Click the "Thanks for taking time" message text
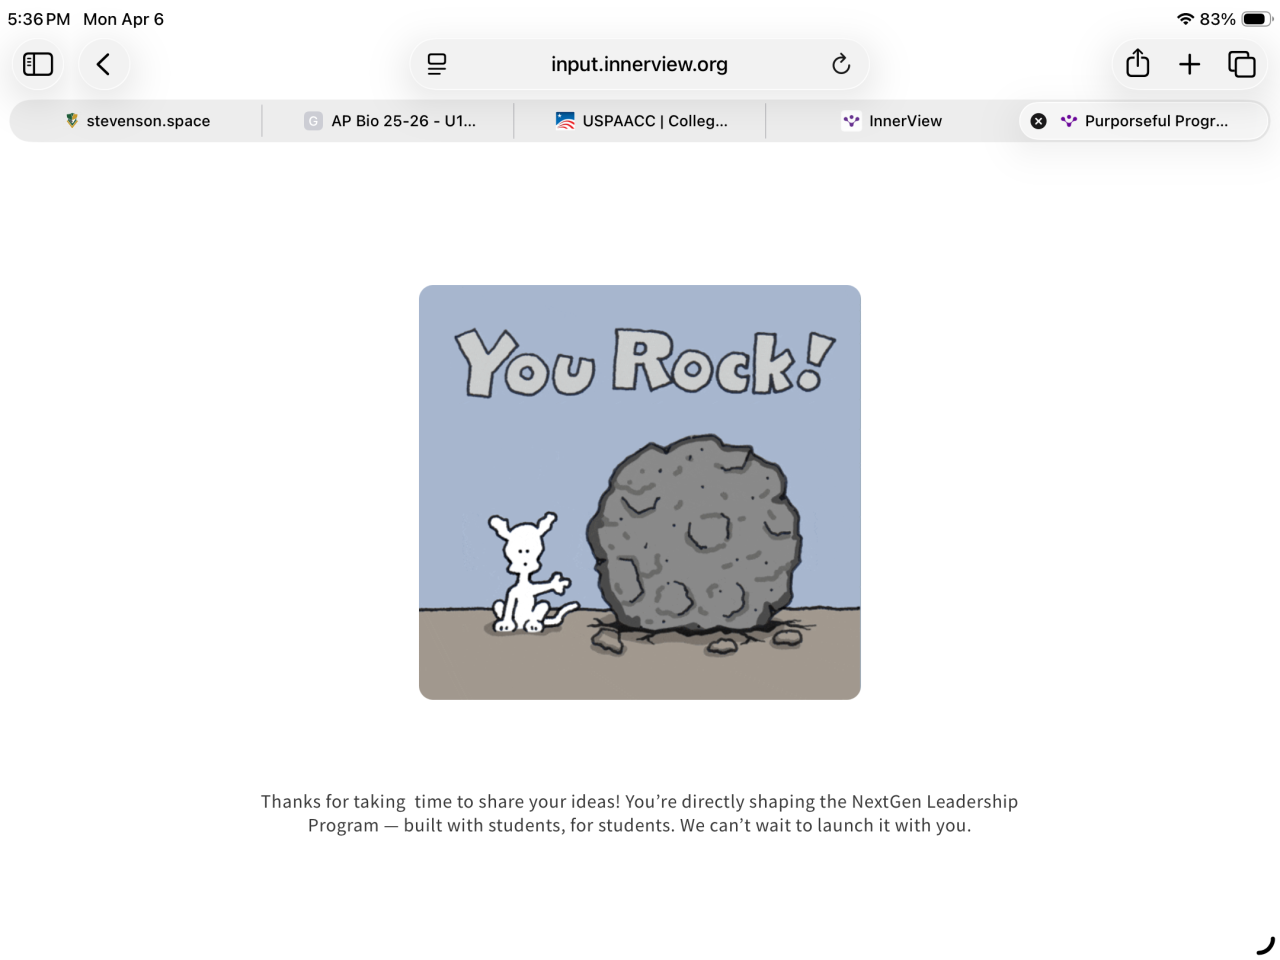This screenshot has width=1280, height=960. pos(640,813)
